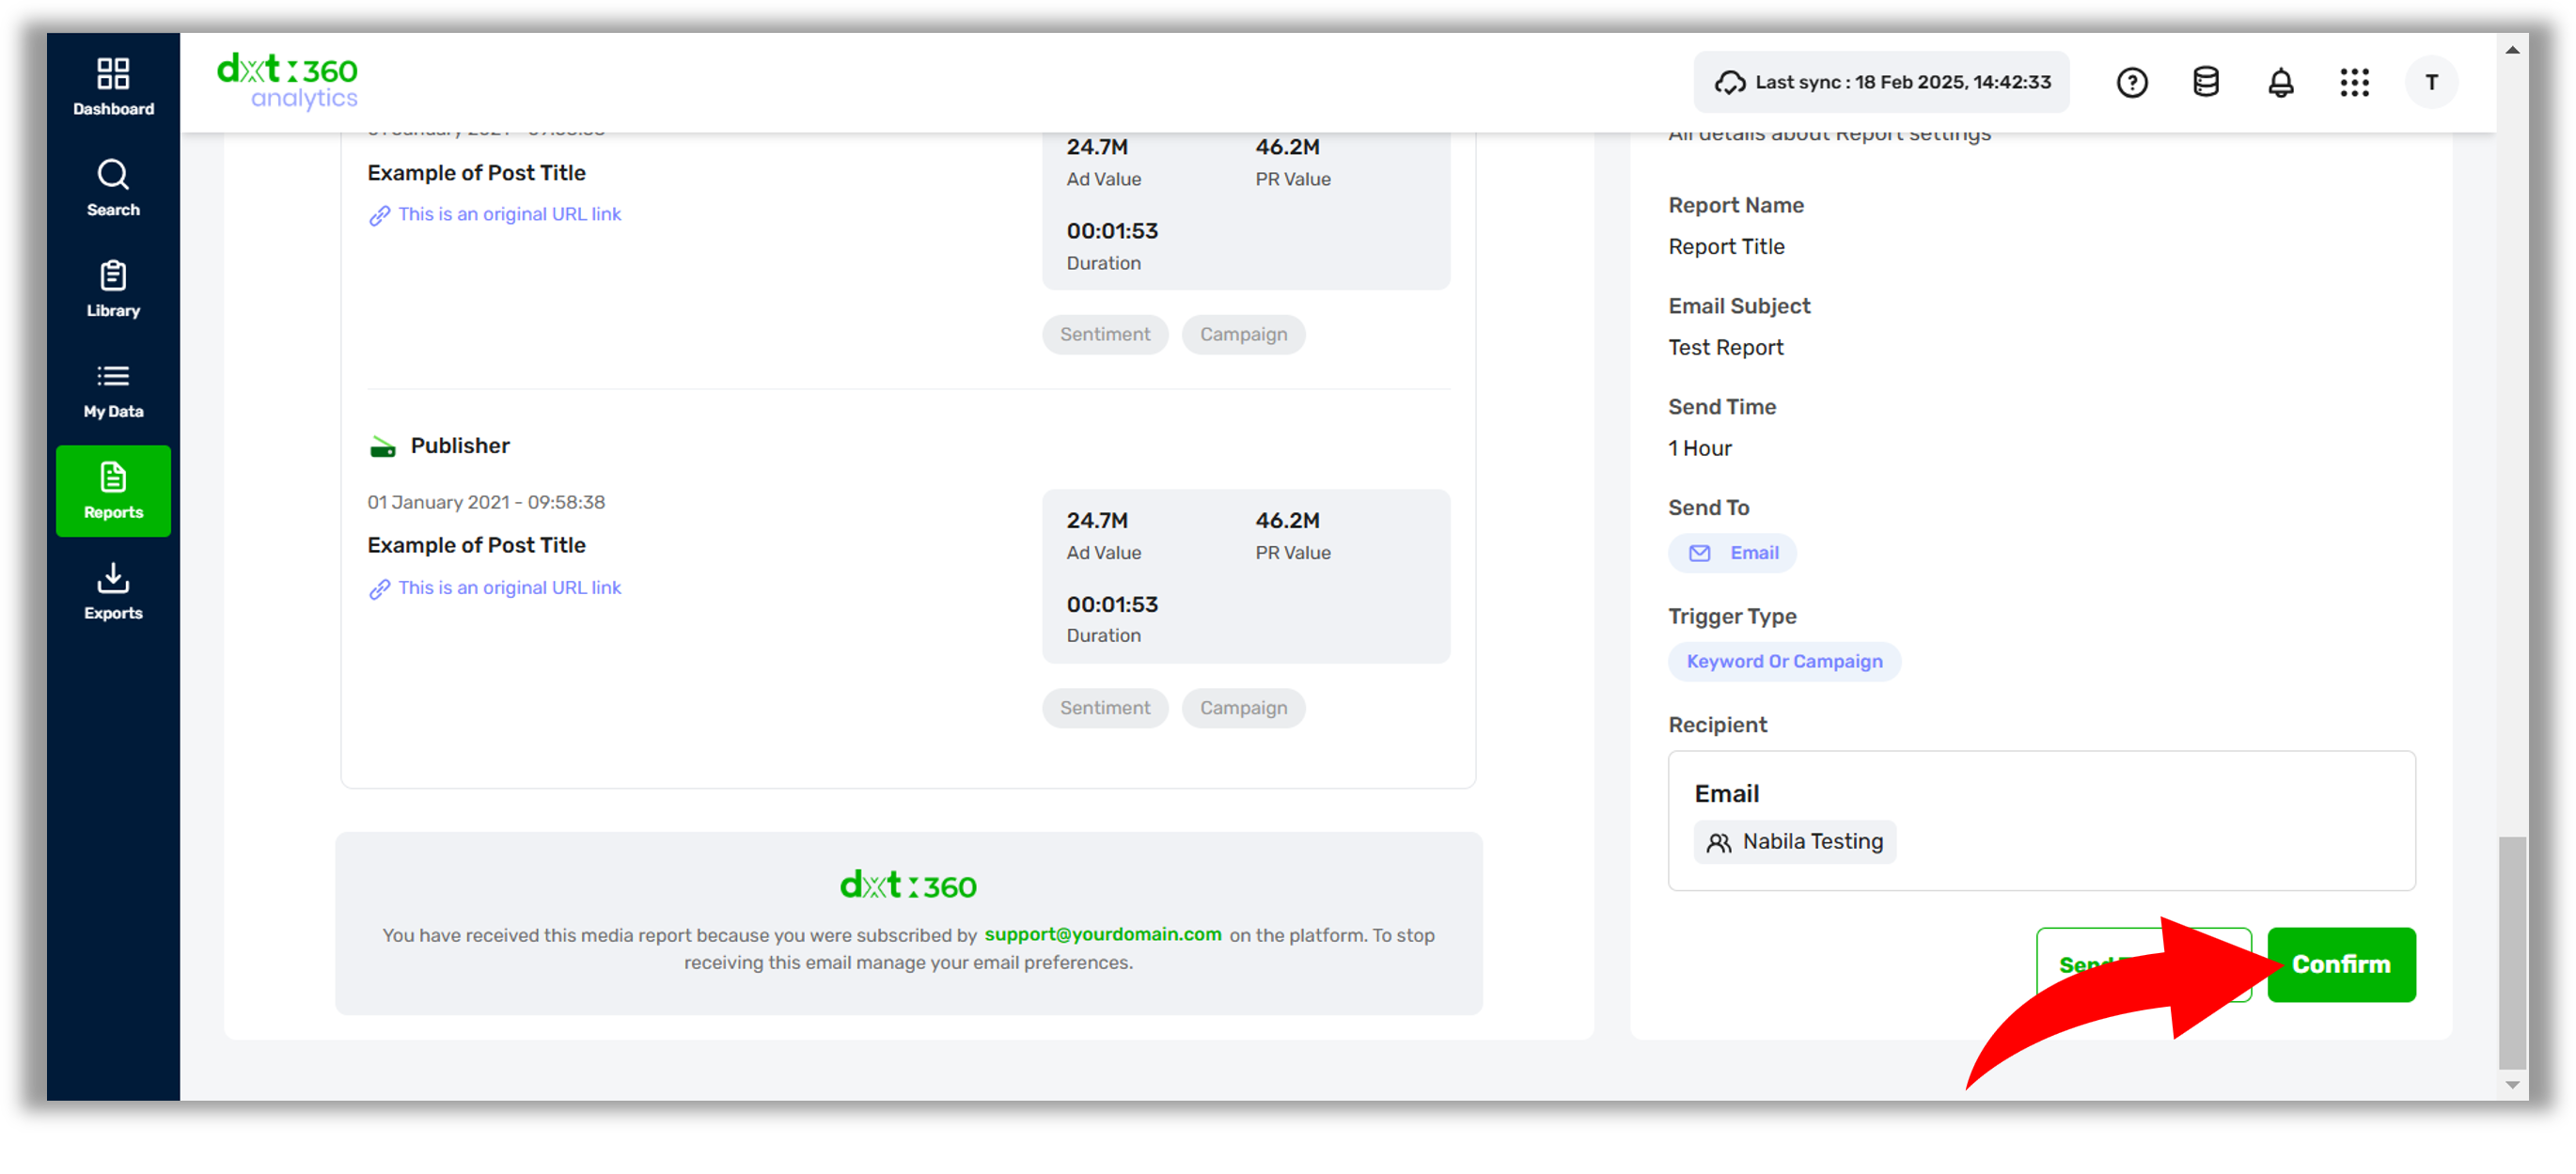This screenshot has width=2576, height=1174.
Task: Click the first post's Campaign tag
Action: (1243, 334)
